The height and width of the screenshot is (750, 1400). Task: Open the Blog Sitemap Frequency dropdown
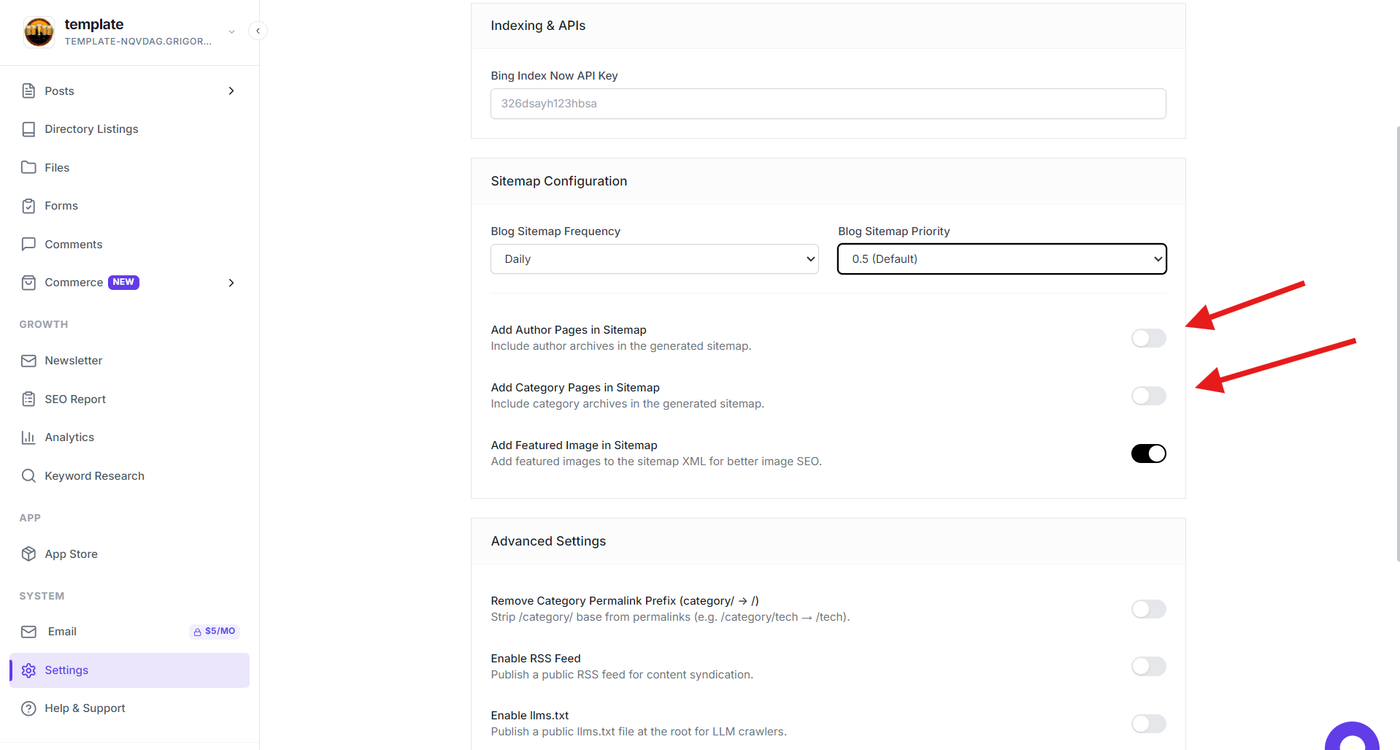(x=655, y=259)
